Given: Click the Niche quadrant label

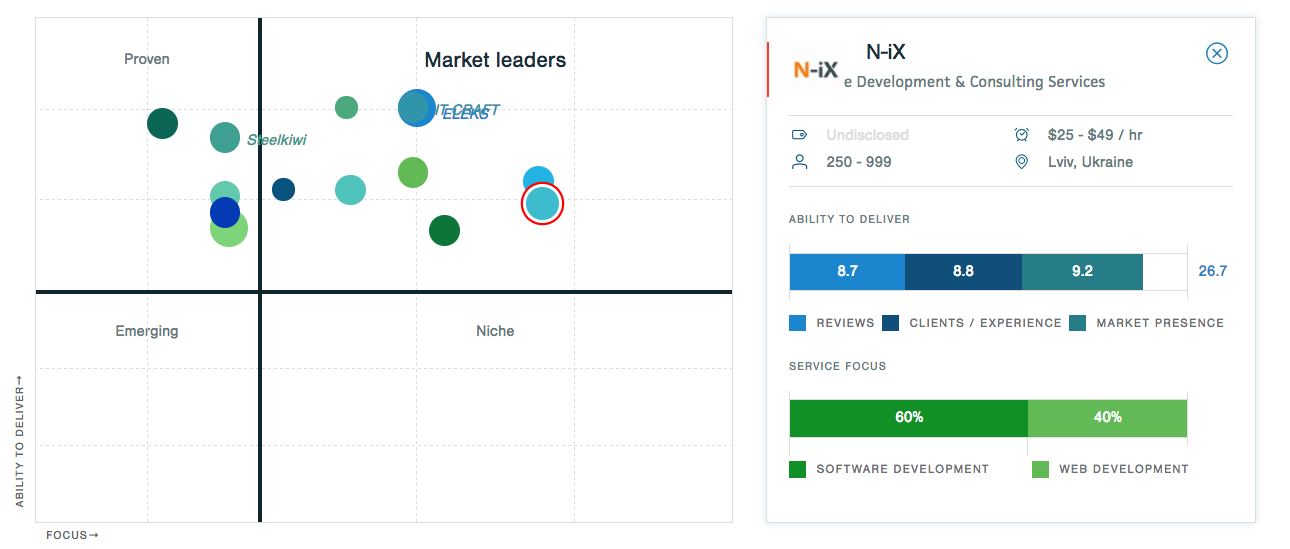Looking at the screenshot, I should (495, 331).
